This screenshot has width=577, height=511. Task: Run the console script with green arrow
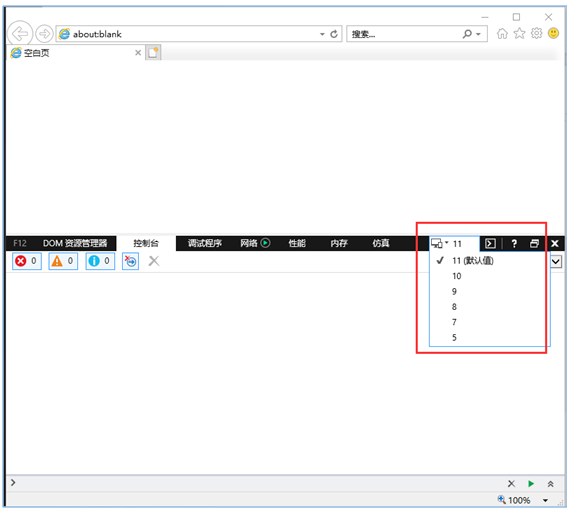click(x=531, y=484)
